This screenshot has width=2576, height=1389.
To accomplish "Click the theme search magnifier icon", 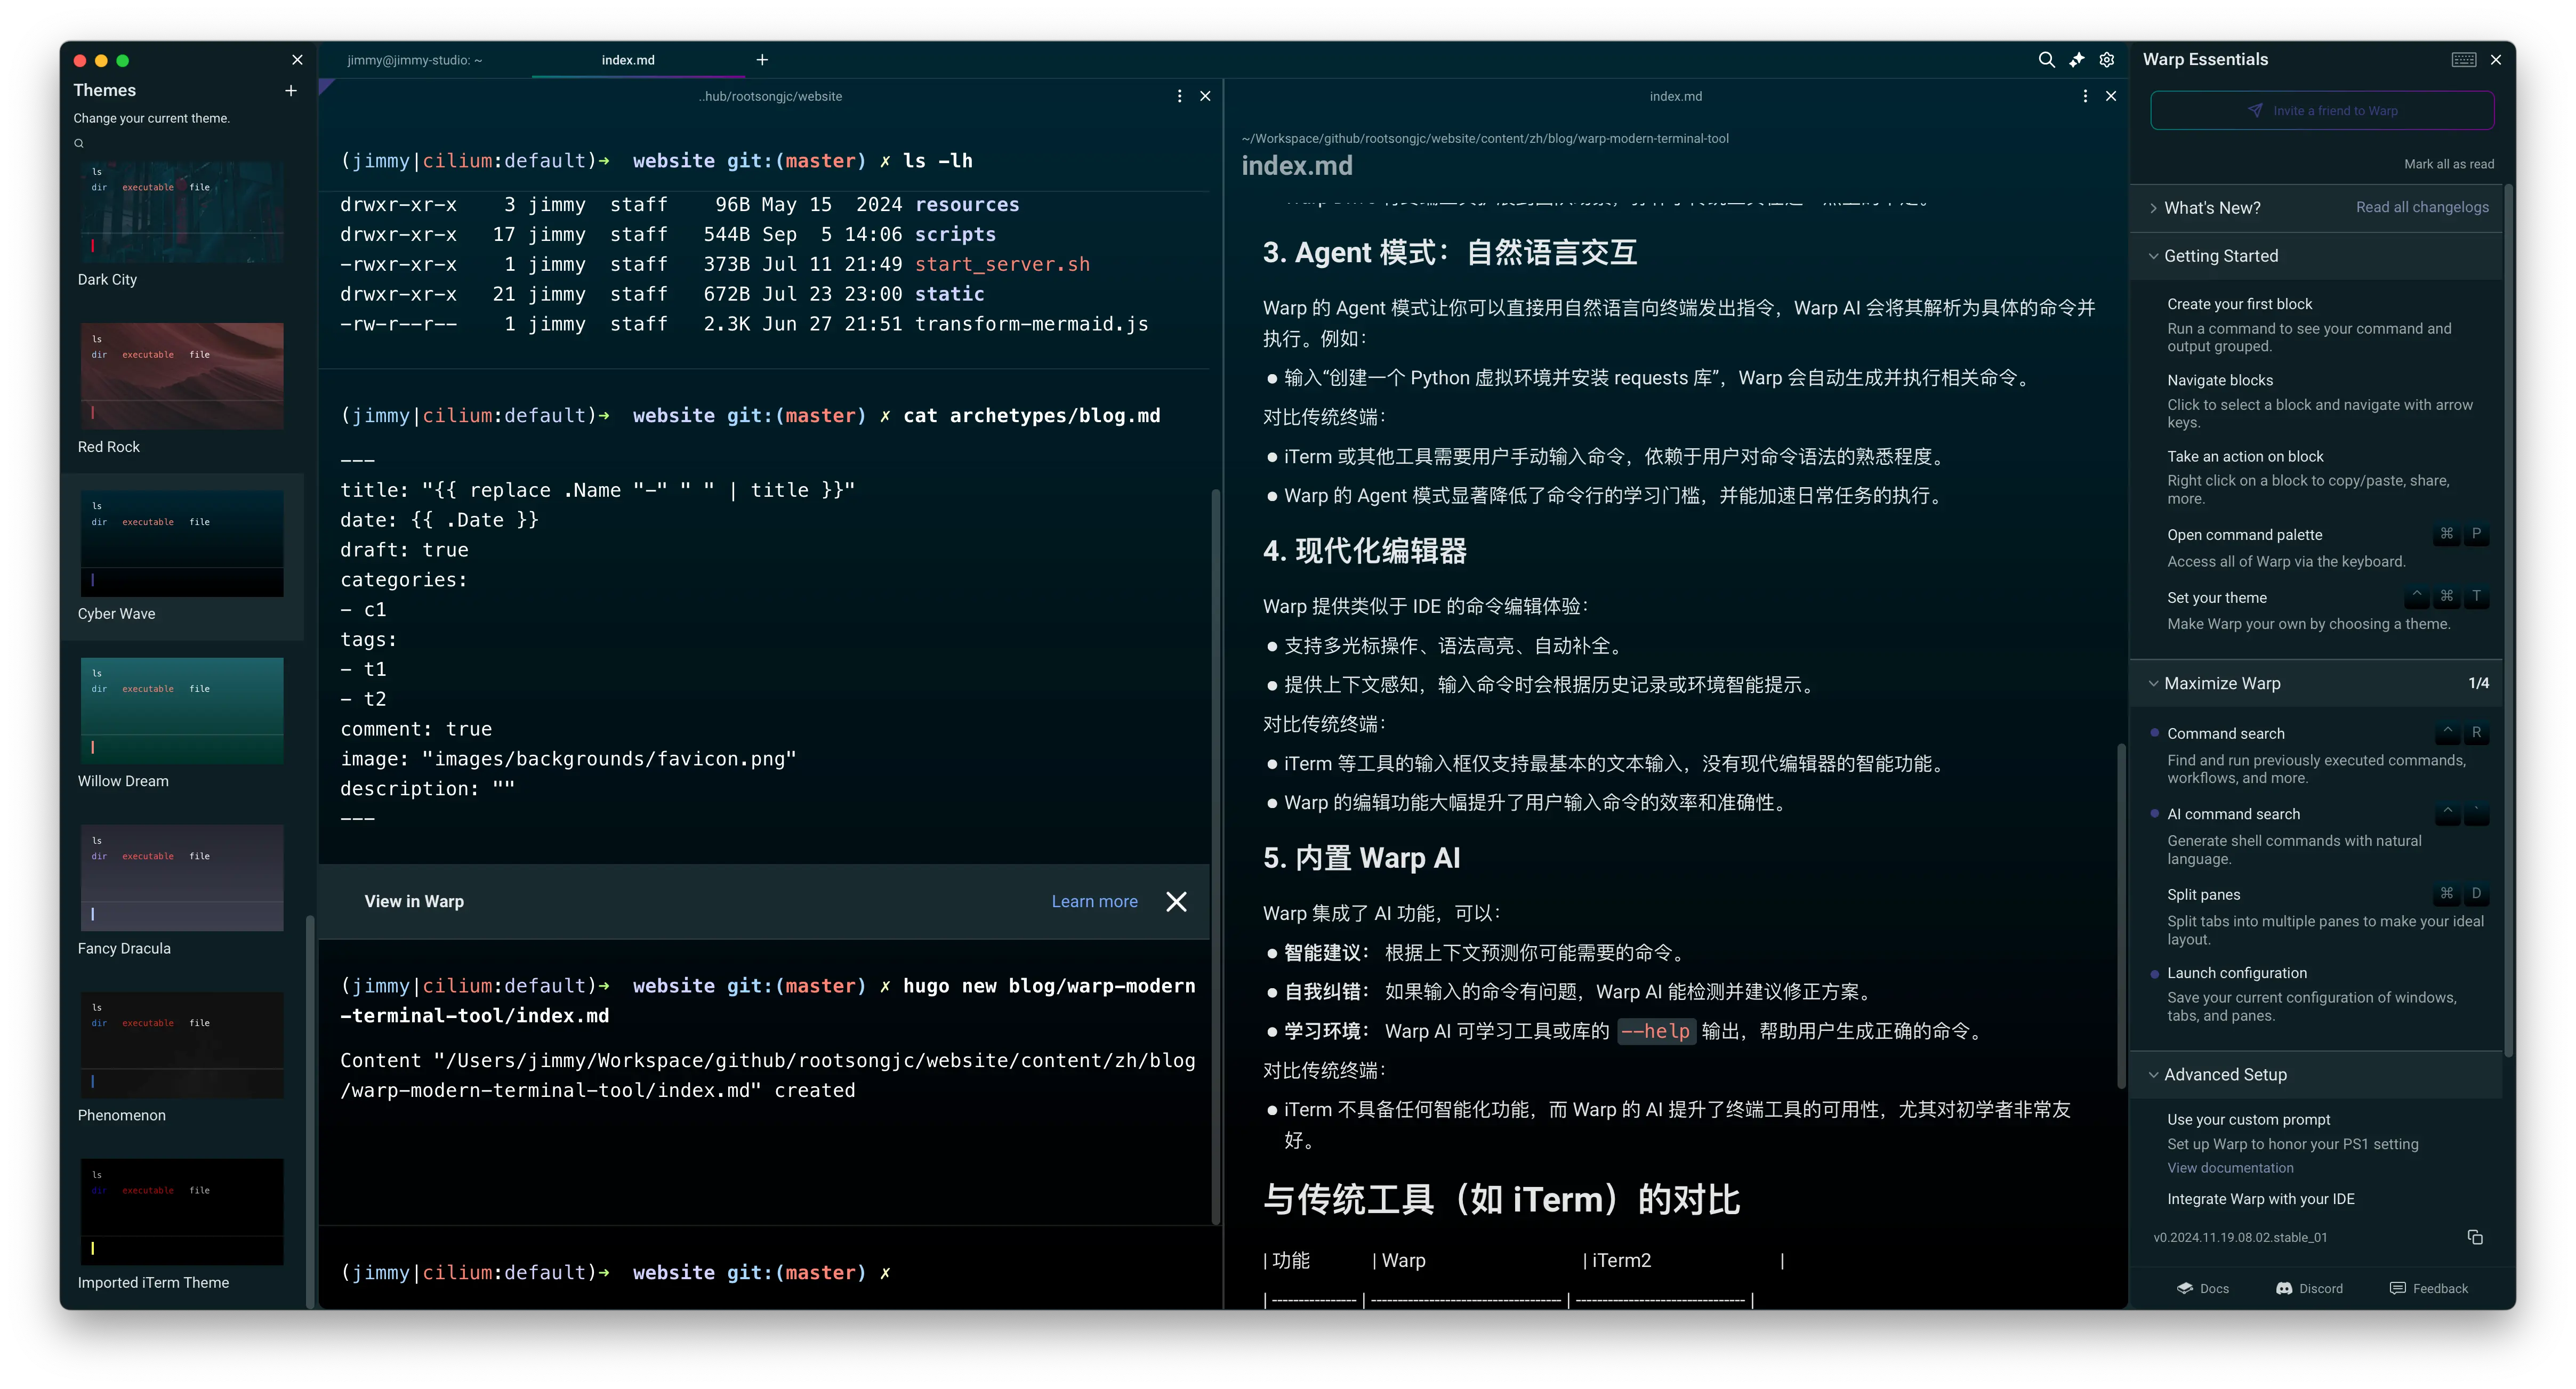I will pos(79,143).
